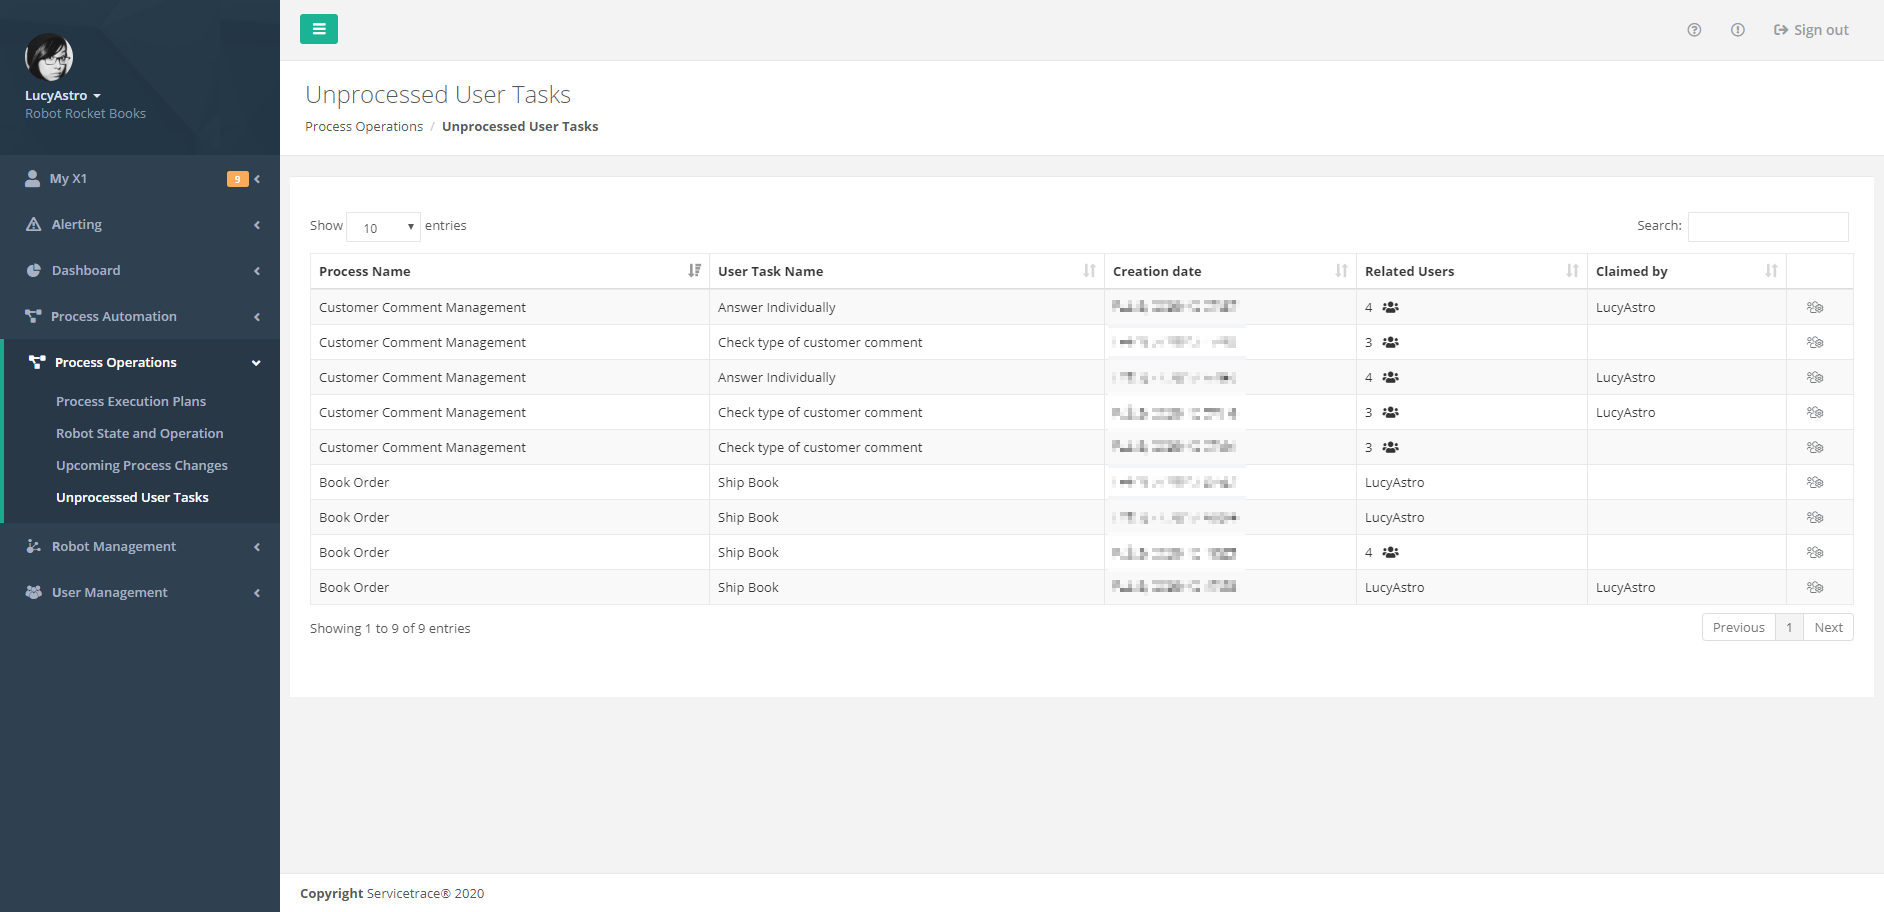
Task: Click the help question-mark icon in top bar
Action: (x=1694, y=29)
